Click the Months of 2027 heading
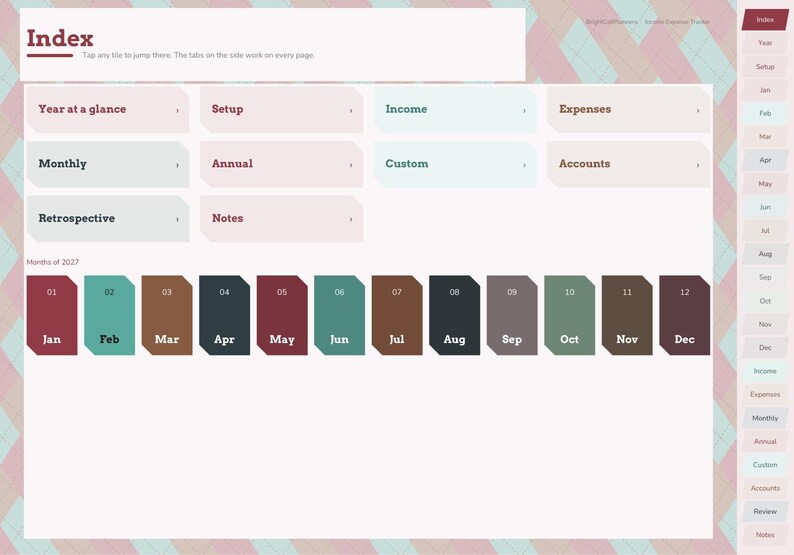The width and height of the screenshot is (794, 555). 53,262
